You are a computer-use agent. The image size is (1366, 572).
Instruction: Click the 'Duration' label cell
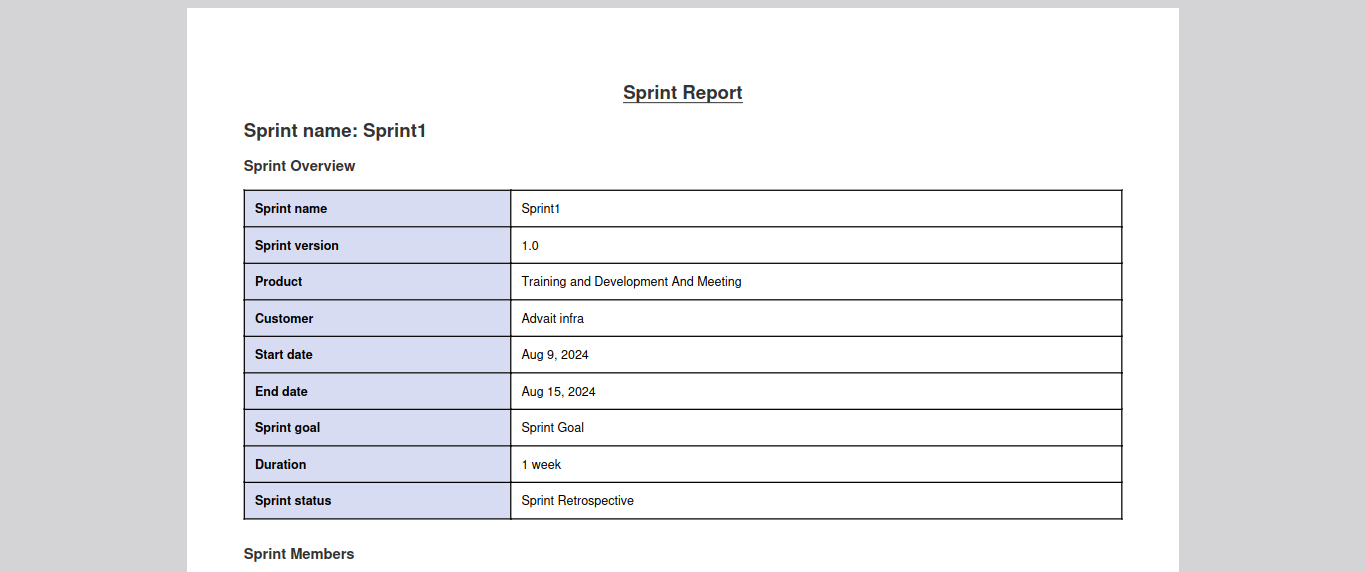(281, 465)
